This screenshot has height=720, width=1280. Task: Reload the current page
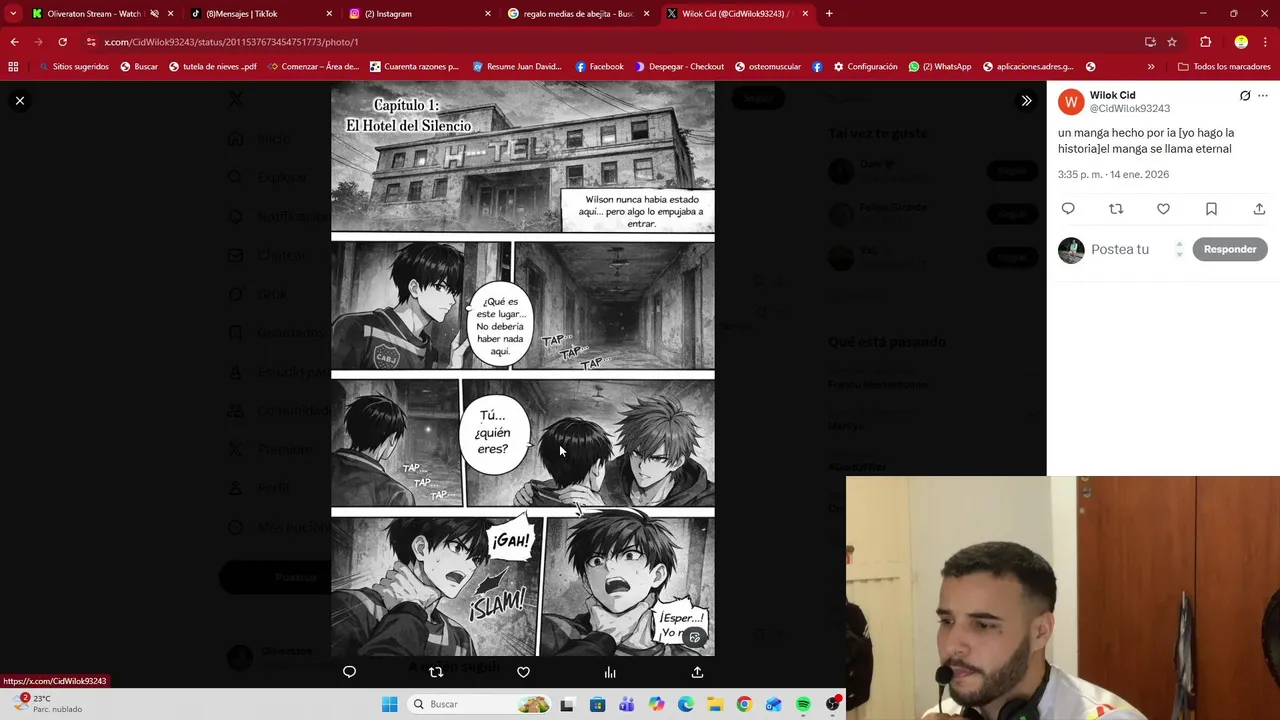click(x=62, y=42)
